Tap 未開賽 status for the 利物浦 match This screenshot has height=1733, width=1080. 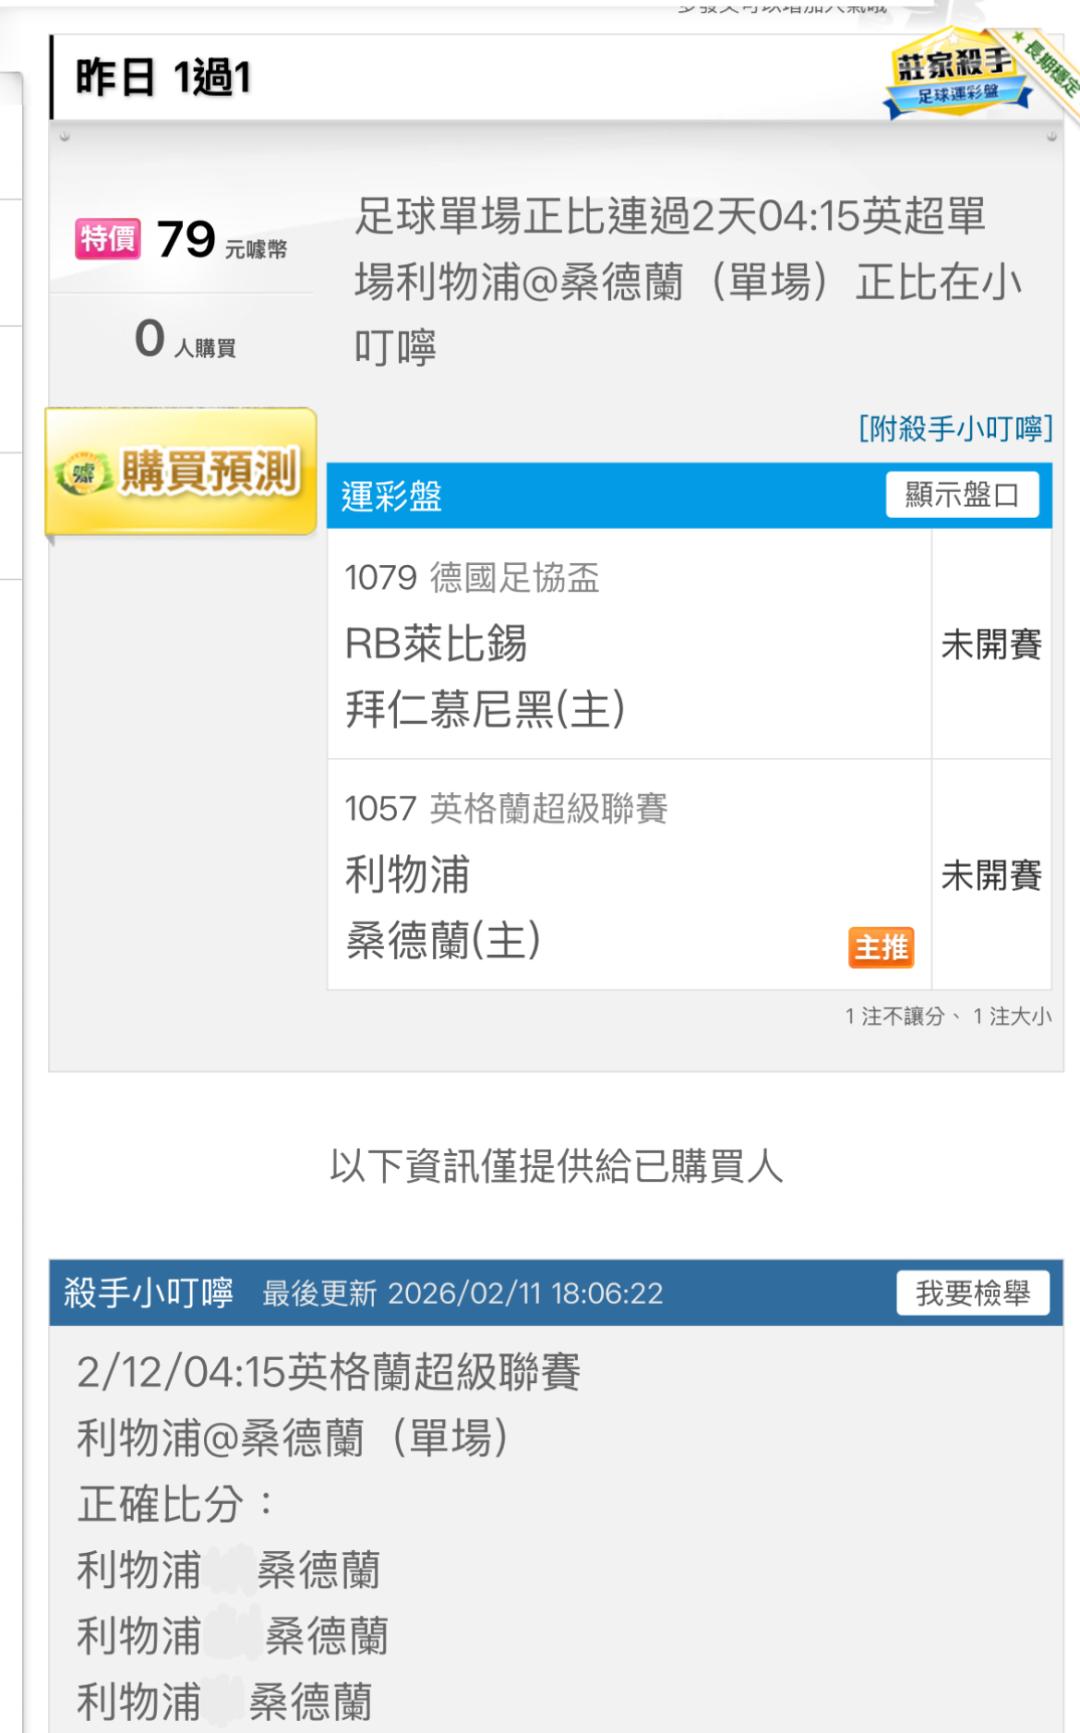(991, 875)
